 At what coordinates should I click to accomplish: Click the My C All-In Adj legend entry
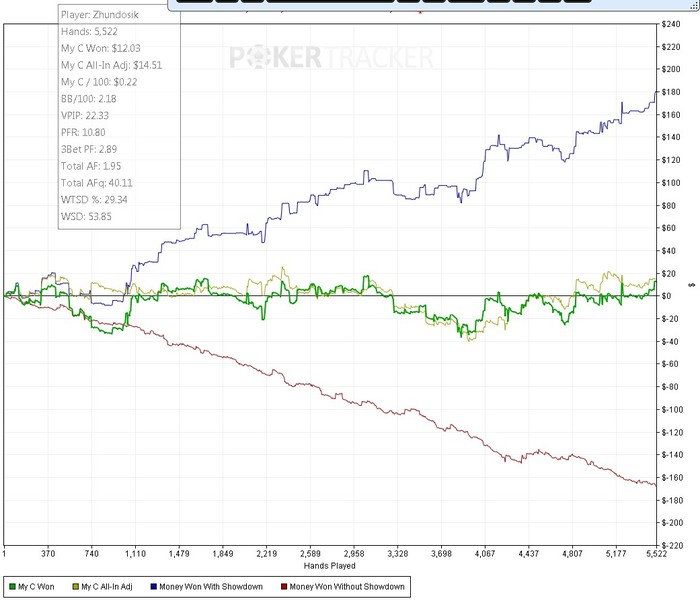pos(102,587)
